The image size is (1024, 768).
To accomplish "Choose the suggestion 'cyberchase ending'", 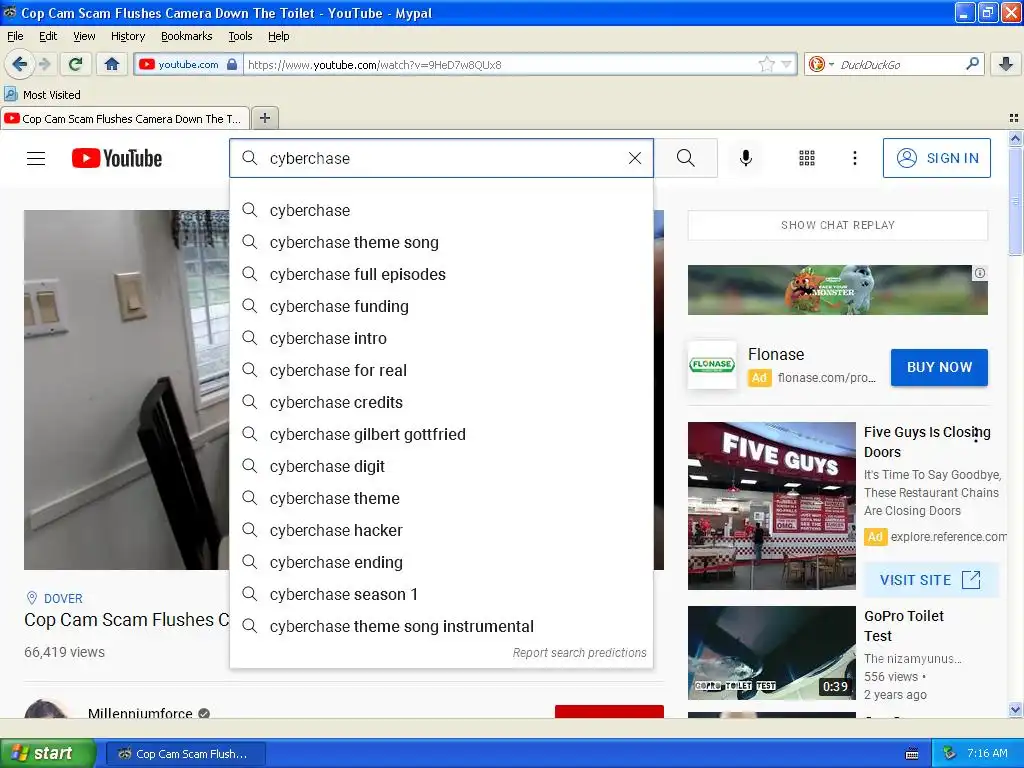I will (441, 562).
